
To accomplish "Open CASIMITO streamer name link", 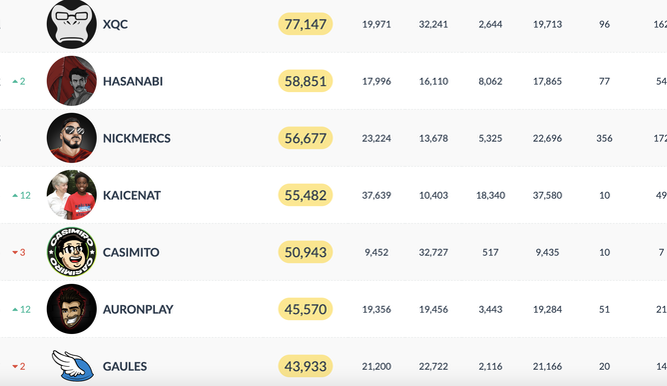I will coord(131,252).
